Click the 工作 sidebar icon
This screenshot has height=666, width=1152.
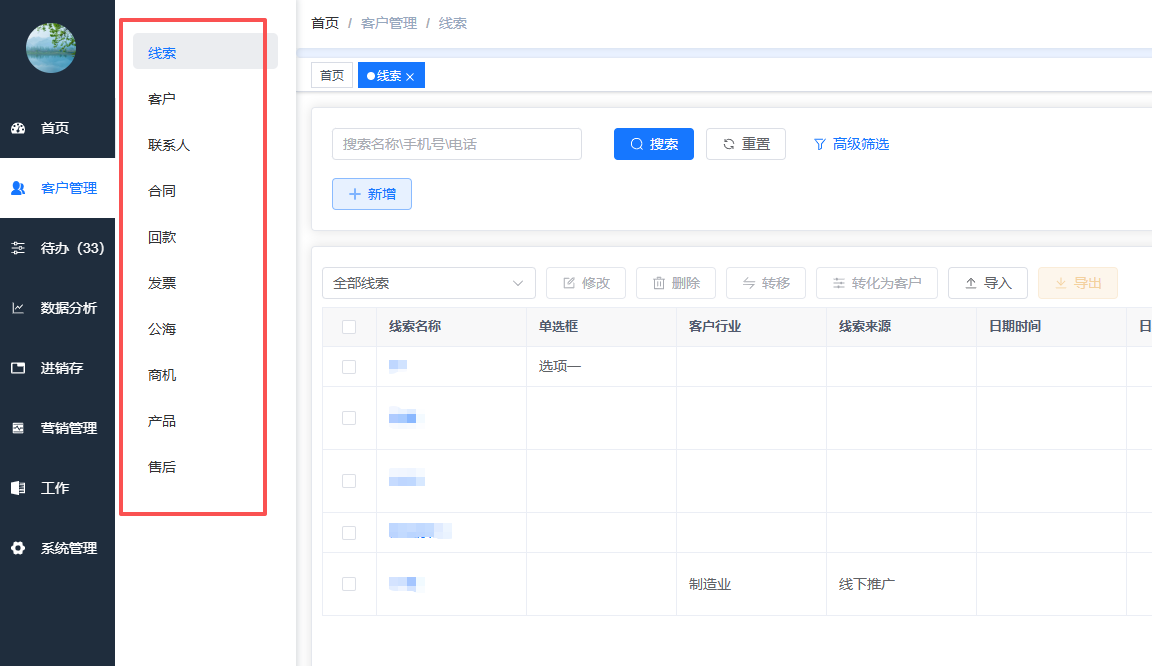click(x=18, y=488)
